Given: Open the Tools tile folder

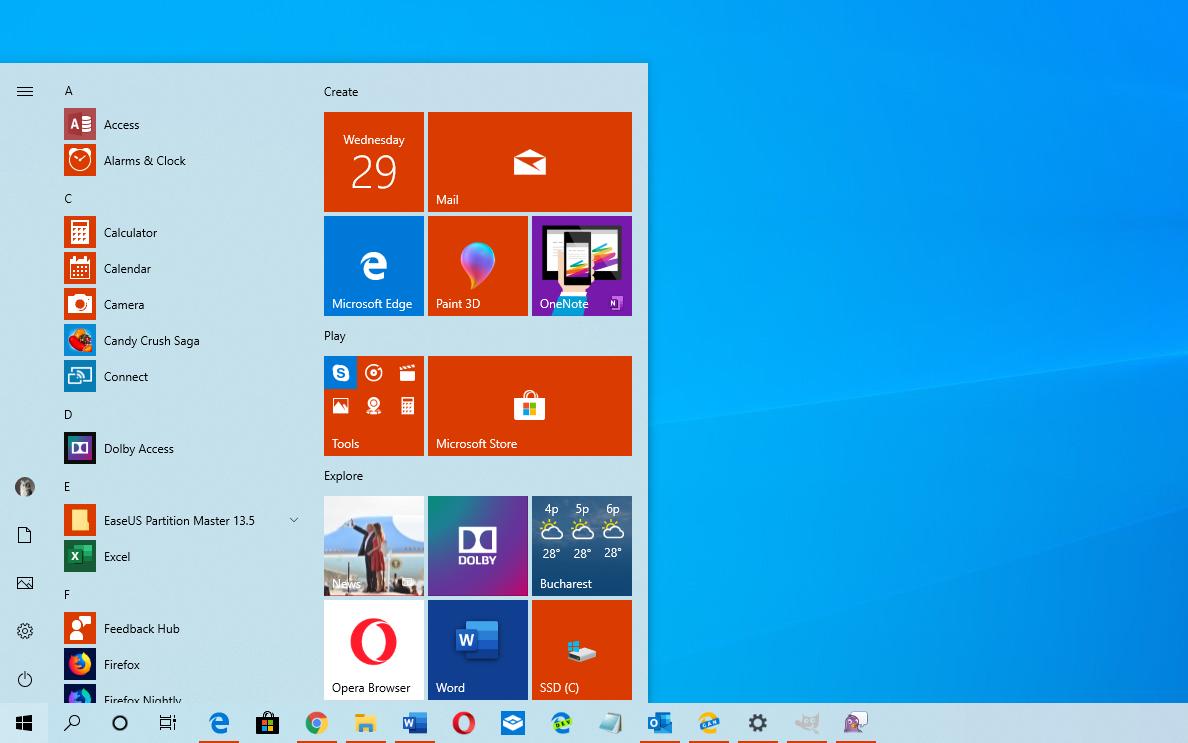Looking at the screenshot, I should 373,406.
